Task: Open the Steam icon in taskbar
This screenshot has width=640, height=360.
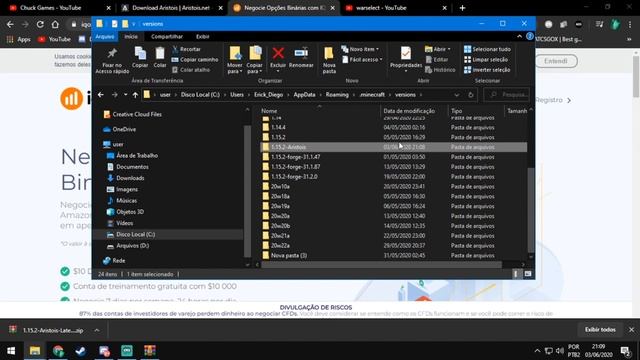Action: click(x=81, y=351)
